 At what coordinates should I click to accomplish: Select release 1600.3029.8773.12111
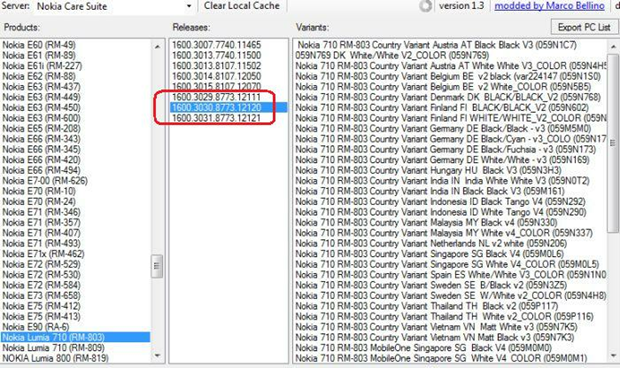[216, 97]
